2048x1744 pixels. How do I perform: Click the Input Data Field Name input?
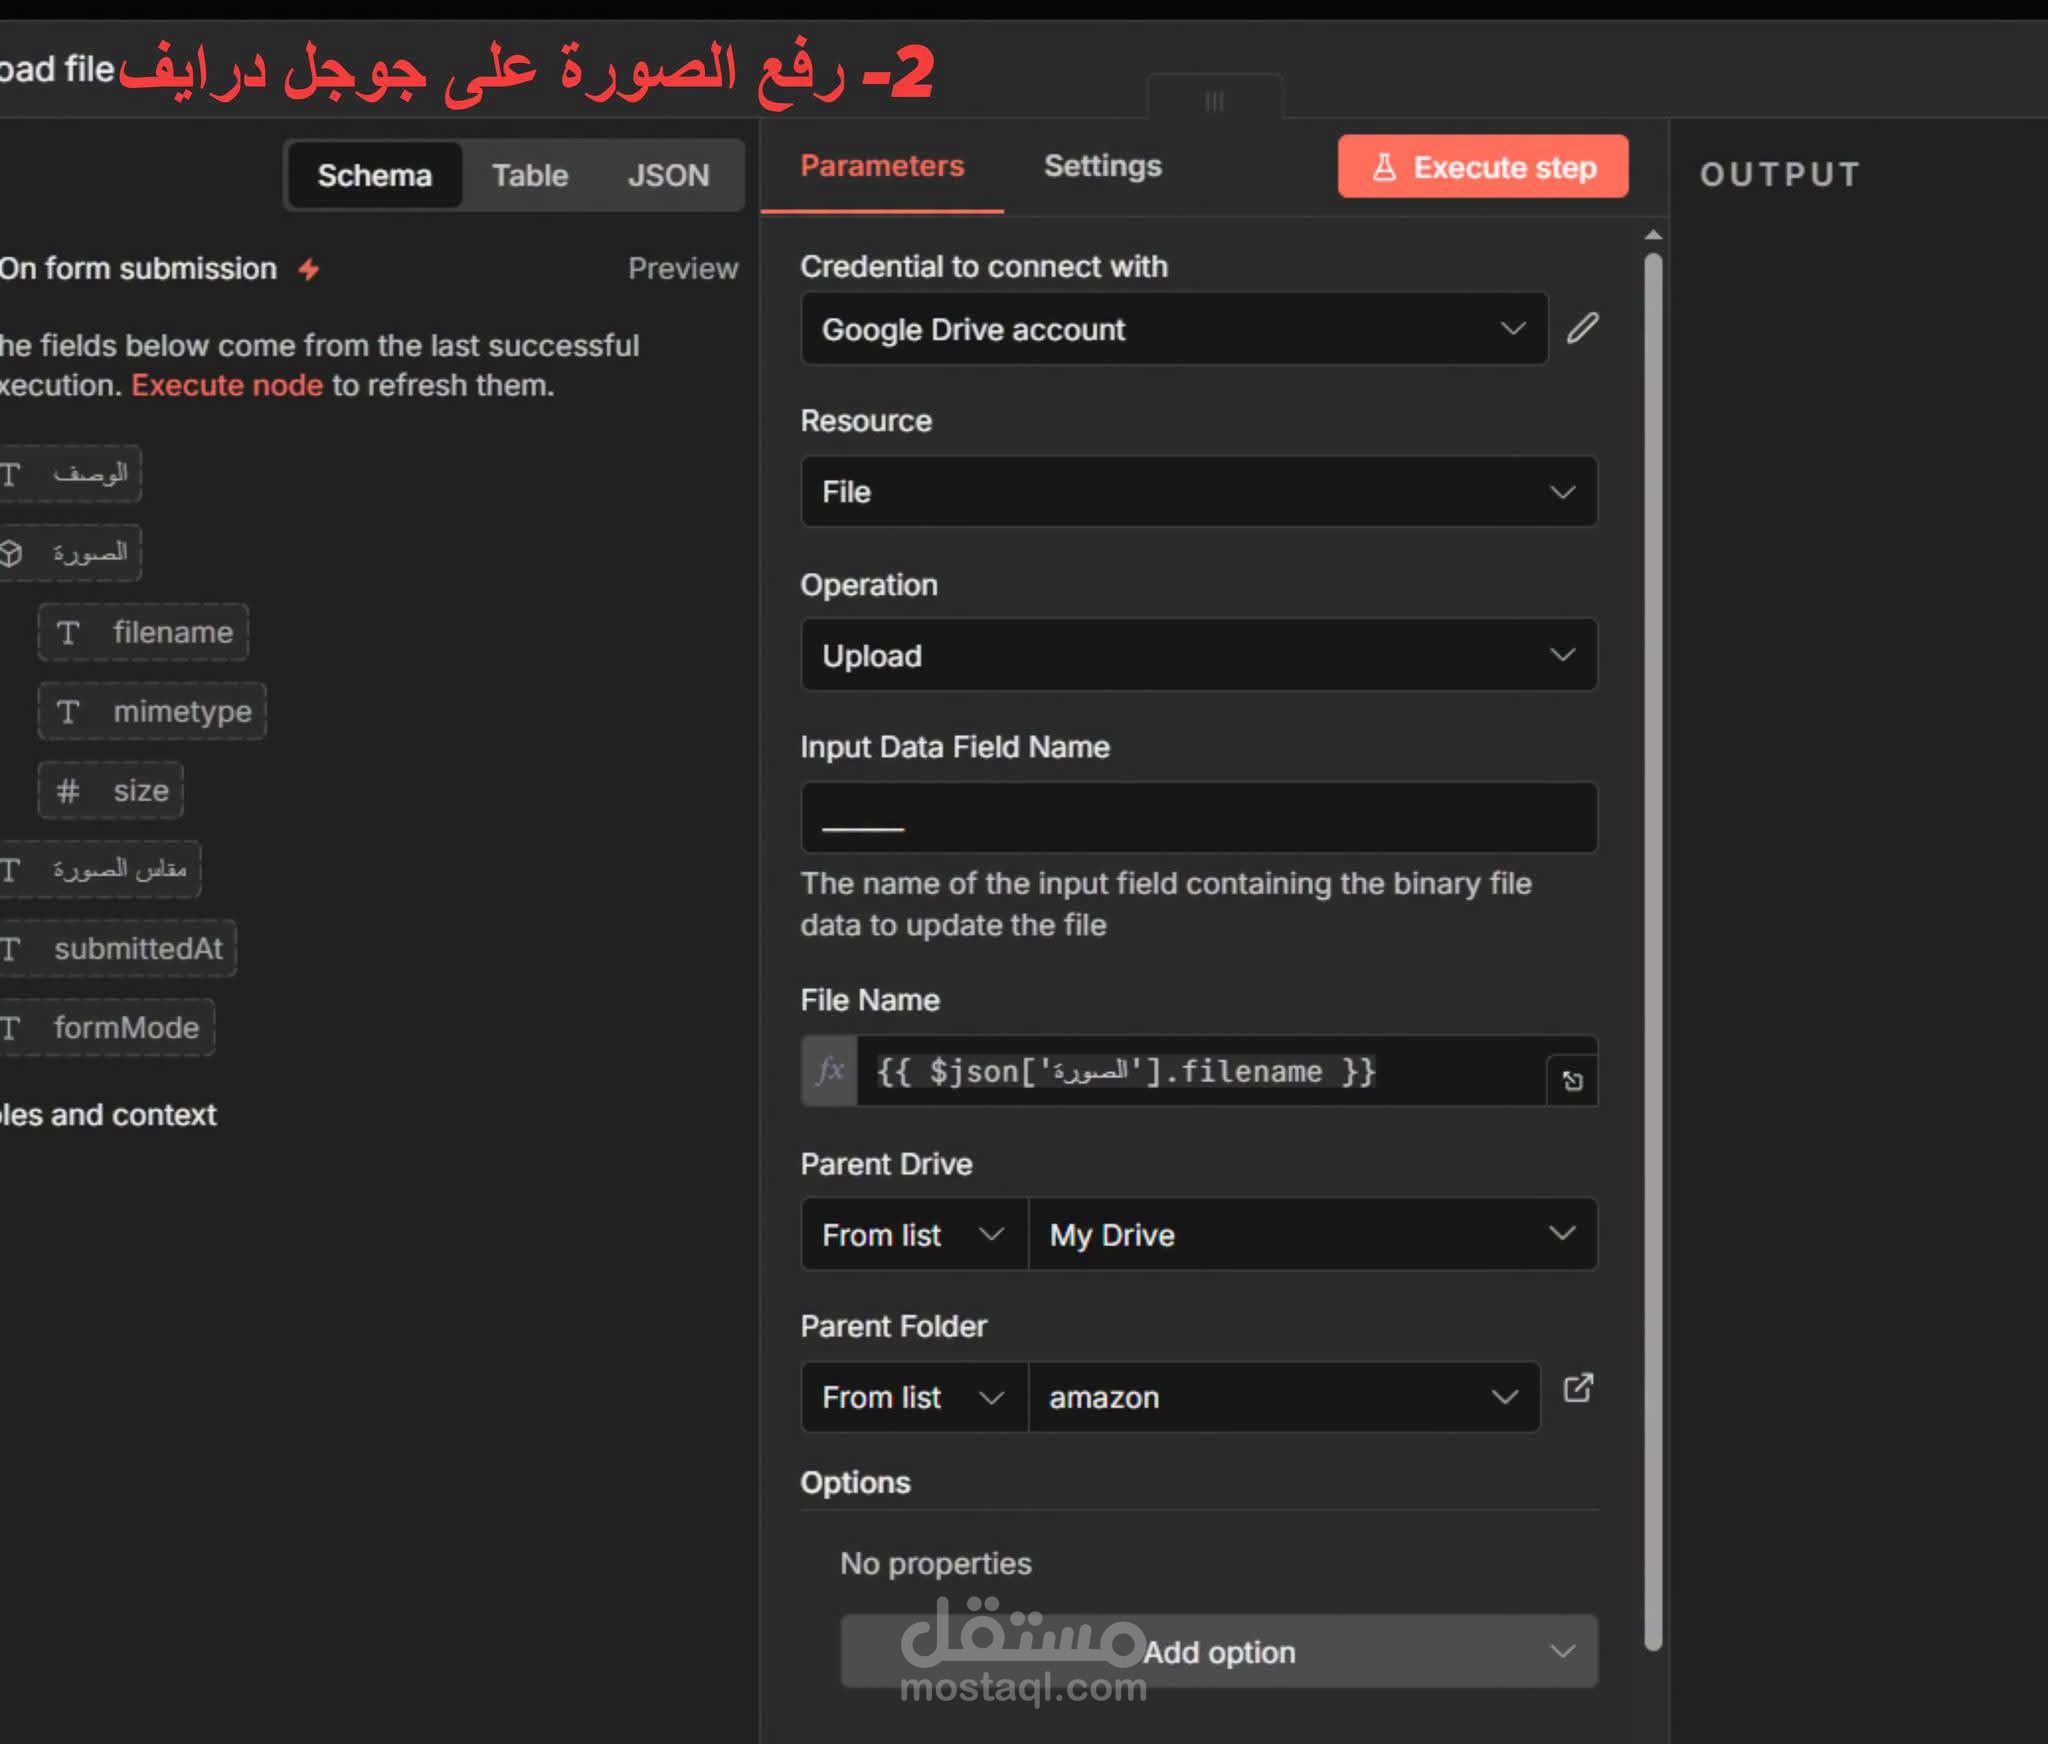point(1199,817)
